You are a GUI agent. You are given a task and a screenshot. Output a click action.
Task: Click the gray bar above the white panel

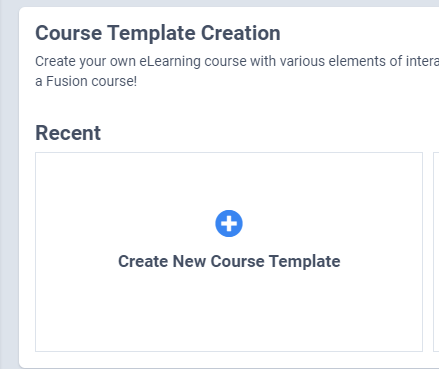(x=229, y=3)
